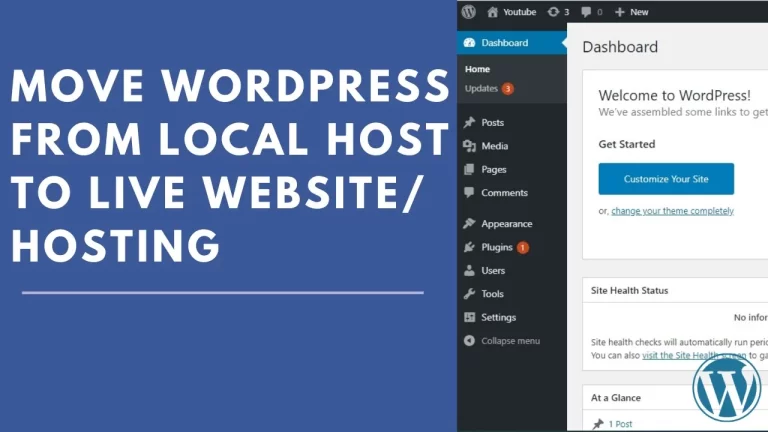The height and width of the screenshot is (432, 768).
Task: Click the WordPress logo in admin bar
Action: (469, 12)
